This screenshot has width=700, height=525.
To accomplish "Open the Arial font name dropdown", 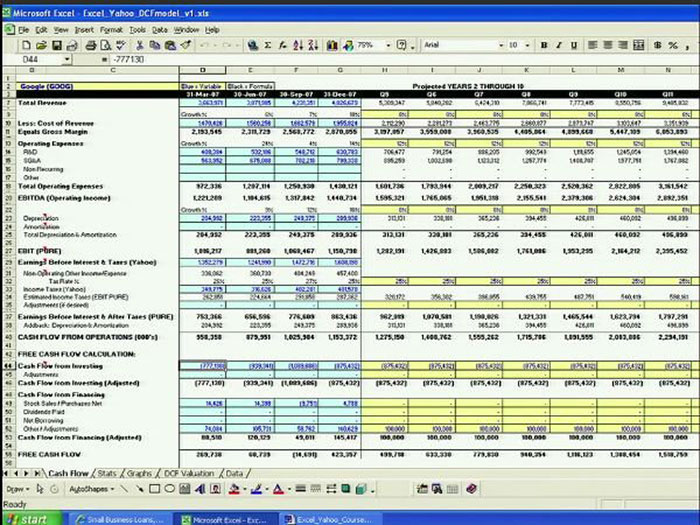I will [501, 45].
